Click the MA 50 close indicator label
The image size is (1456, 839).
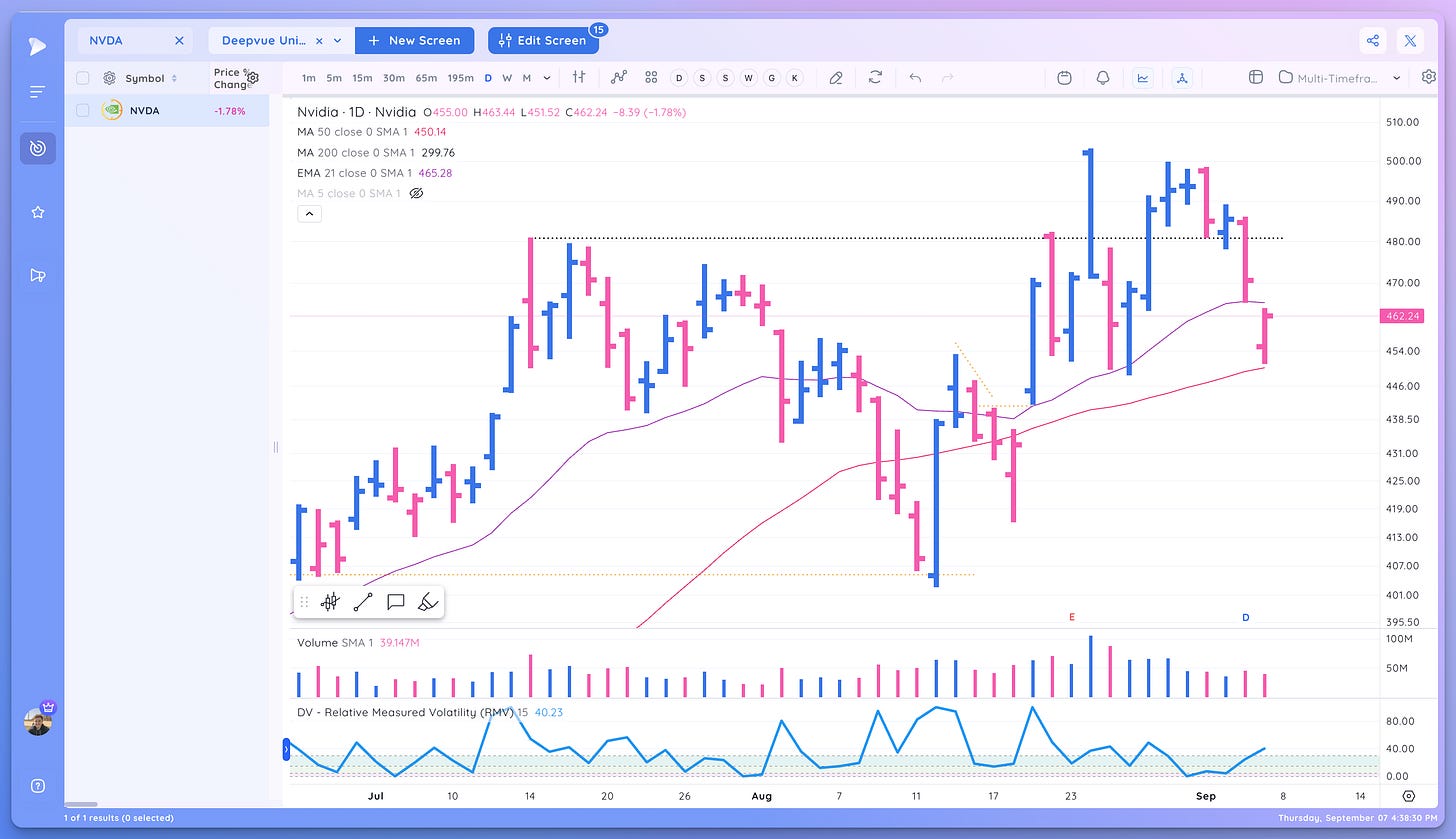click(x=355, y=132)
